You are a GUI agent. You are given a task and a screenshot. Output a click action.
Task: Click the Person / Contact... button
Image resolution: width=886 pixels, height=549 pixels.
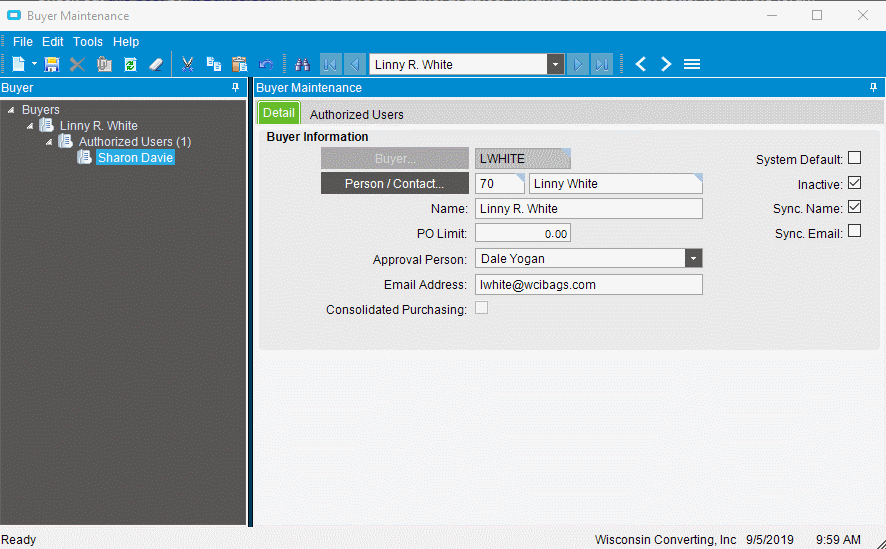(x=395, y=184)
